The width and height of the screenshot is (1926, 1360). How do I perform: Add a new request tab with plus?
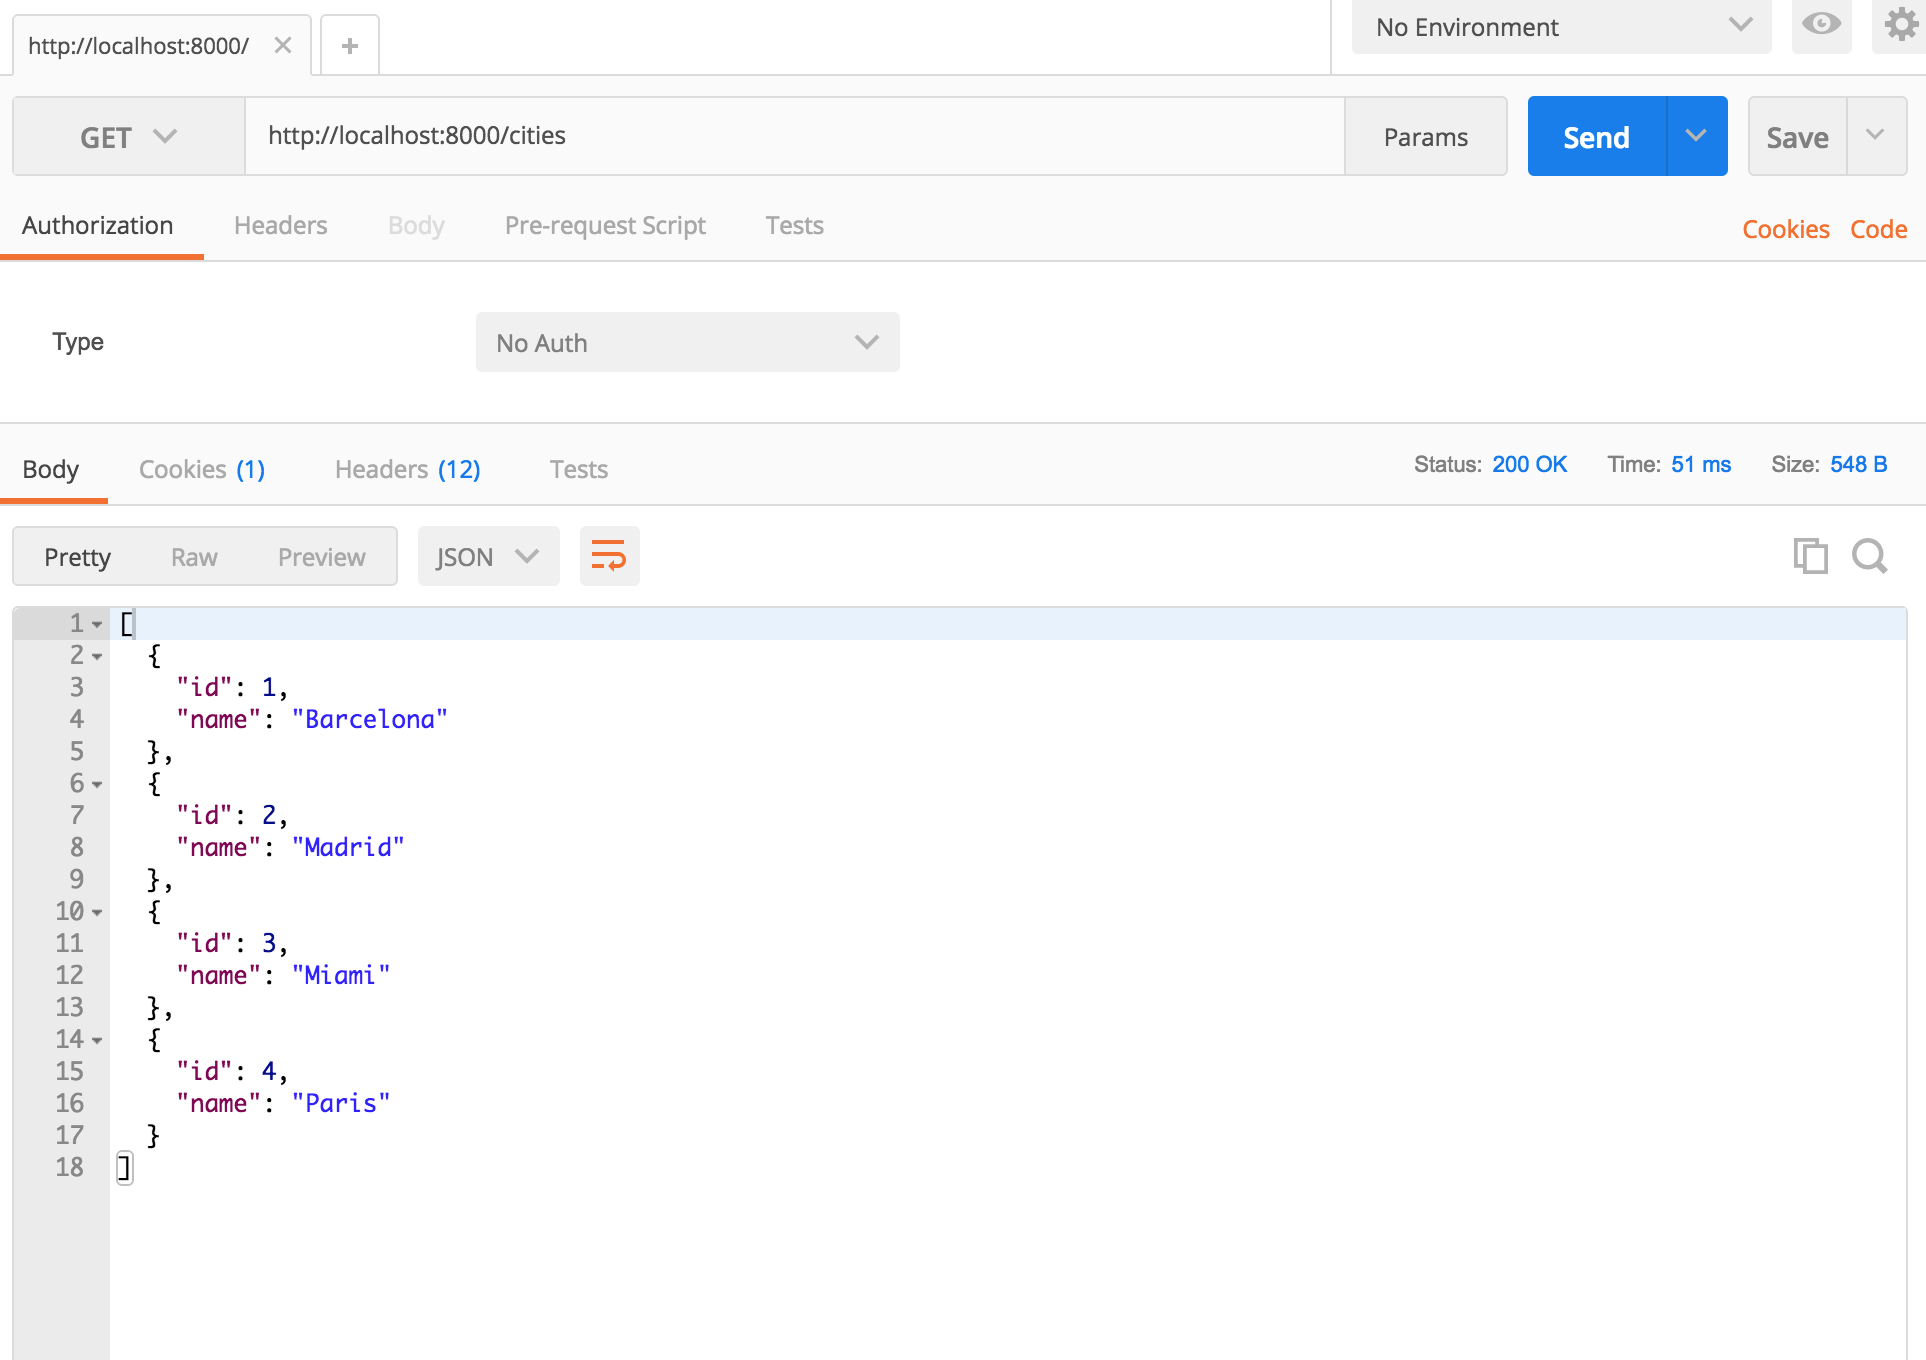coord(349,46)
